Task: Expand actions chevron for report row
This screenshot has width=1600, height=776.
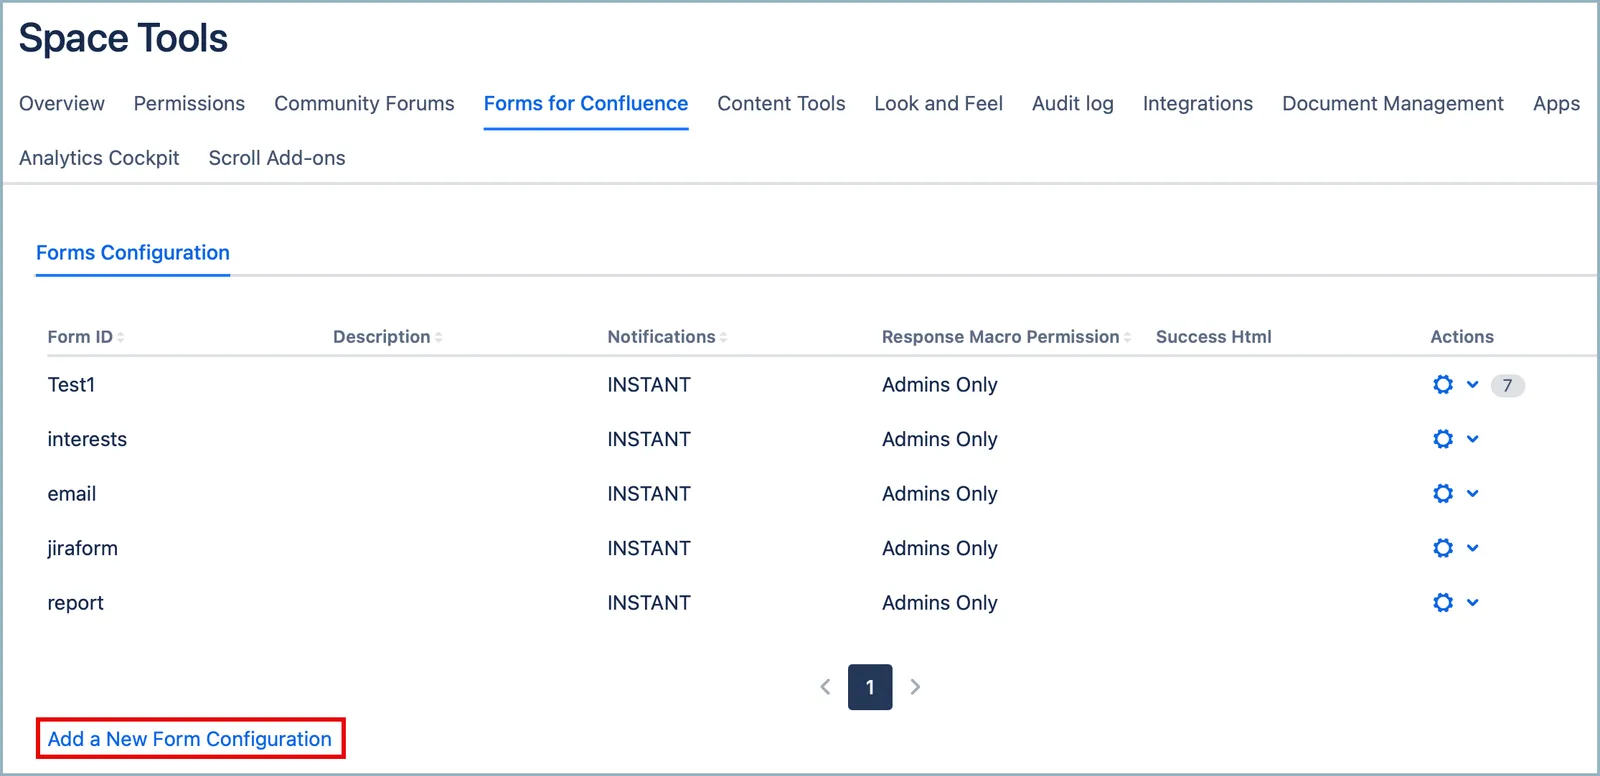Action: [x=1472, y=603]
